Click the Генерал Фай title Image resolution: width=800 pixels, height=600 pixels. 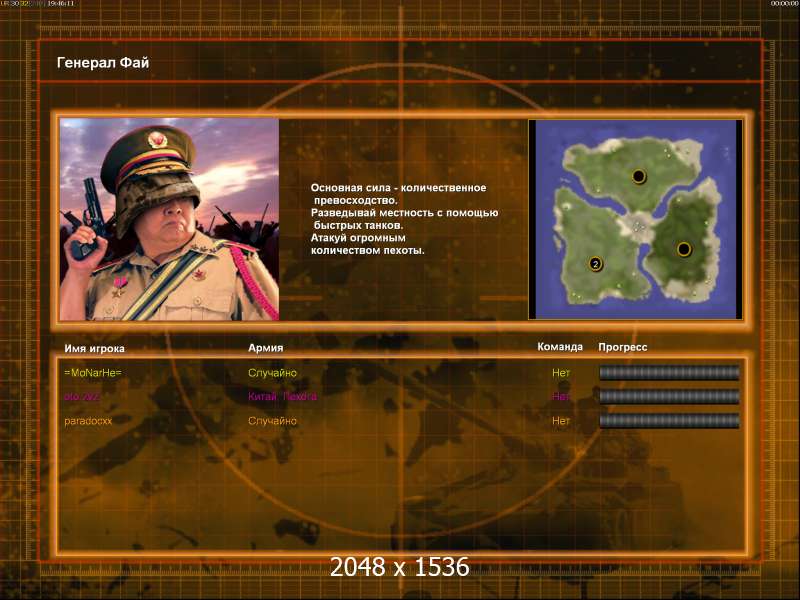coord(103,63)
